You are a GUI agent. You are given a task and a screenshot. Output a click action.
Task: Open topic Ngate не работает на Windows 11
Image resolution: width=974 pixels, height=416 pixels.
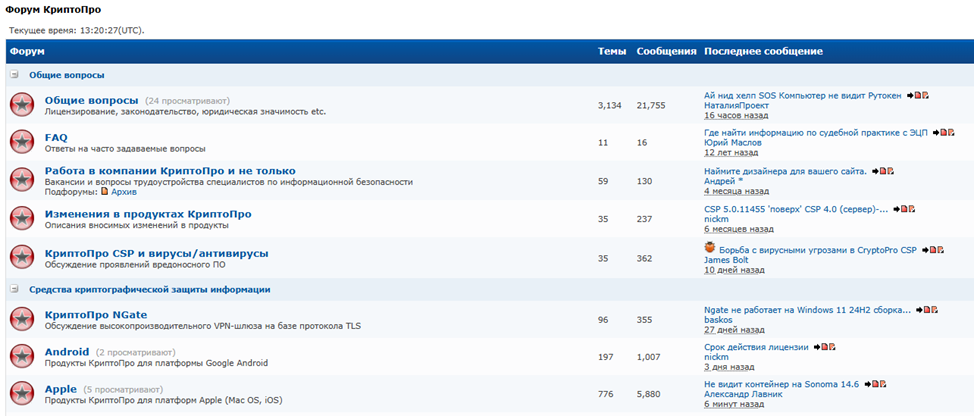click(808, 309)
